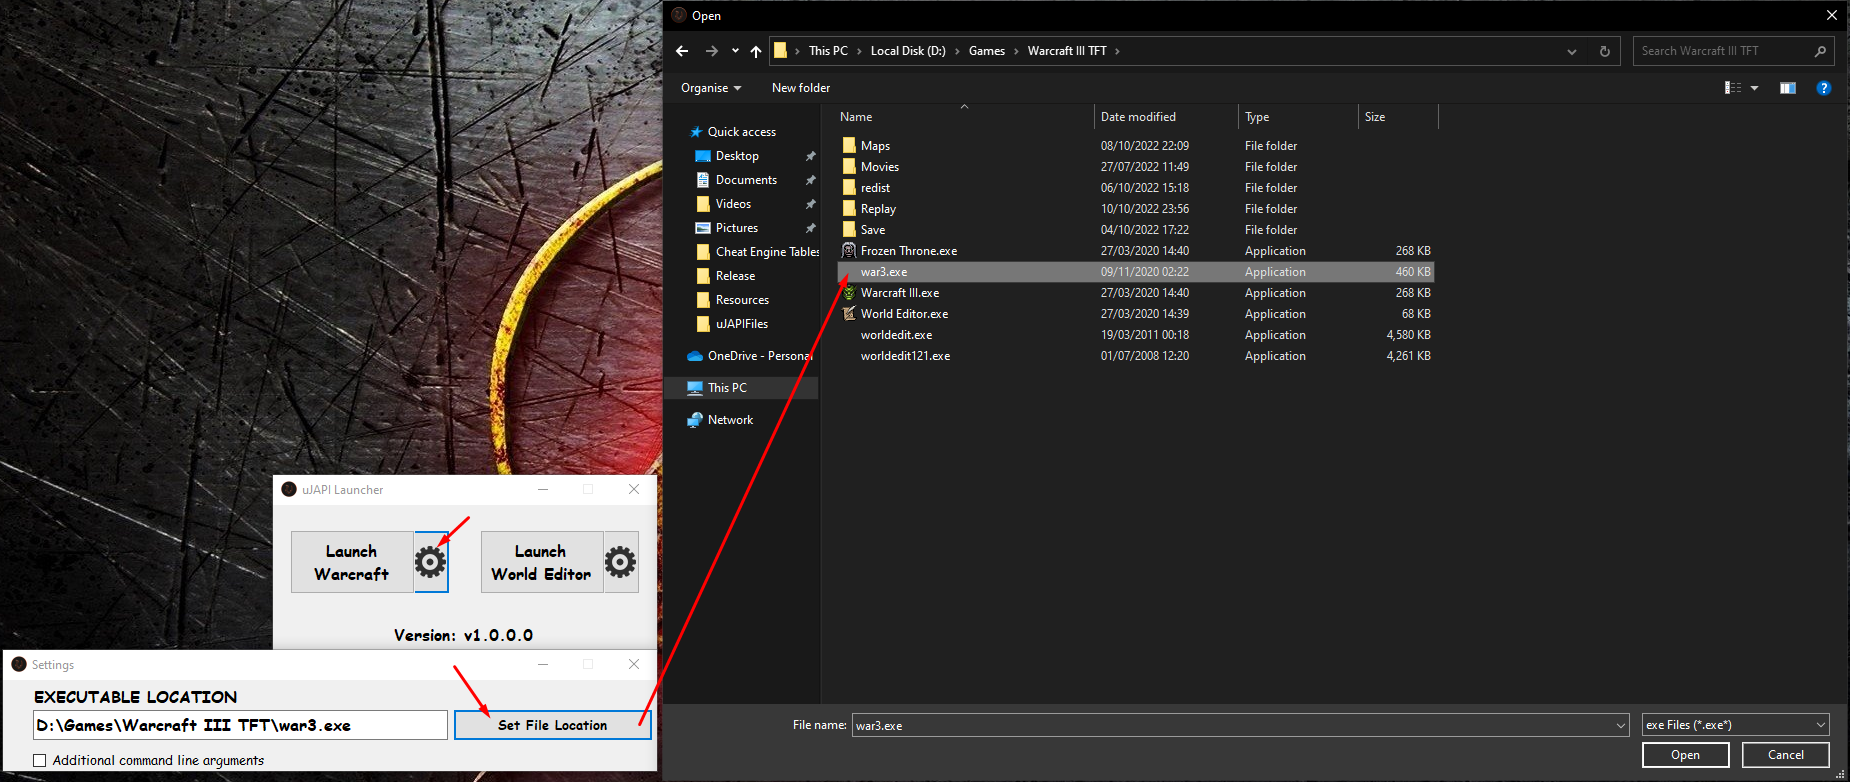Refresh the Warcraft III TFT folder
The width and height of the screenshot is (1850, 782).
tap(1605, 51)
